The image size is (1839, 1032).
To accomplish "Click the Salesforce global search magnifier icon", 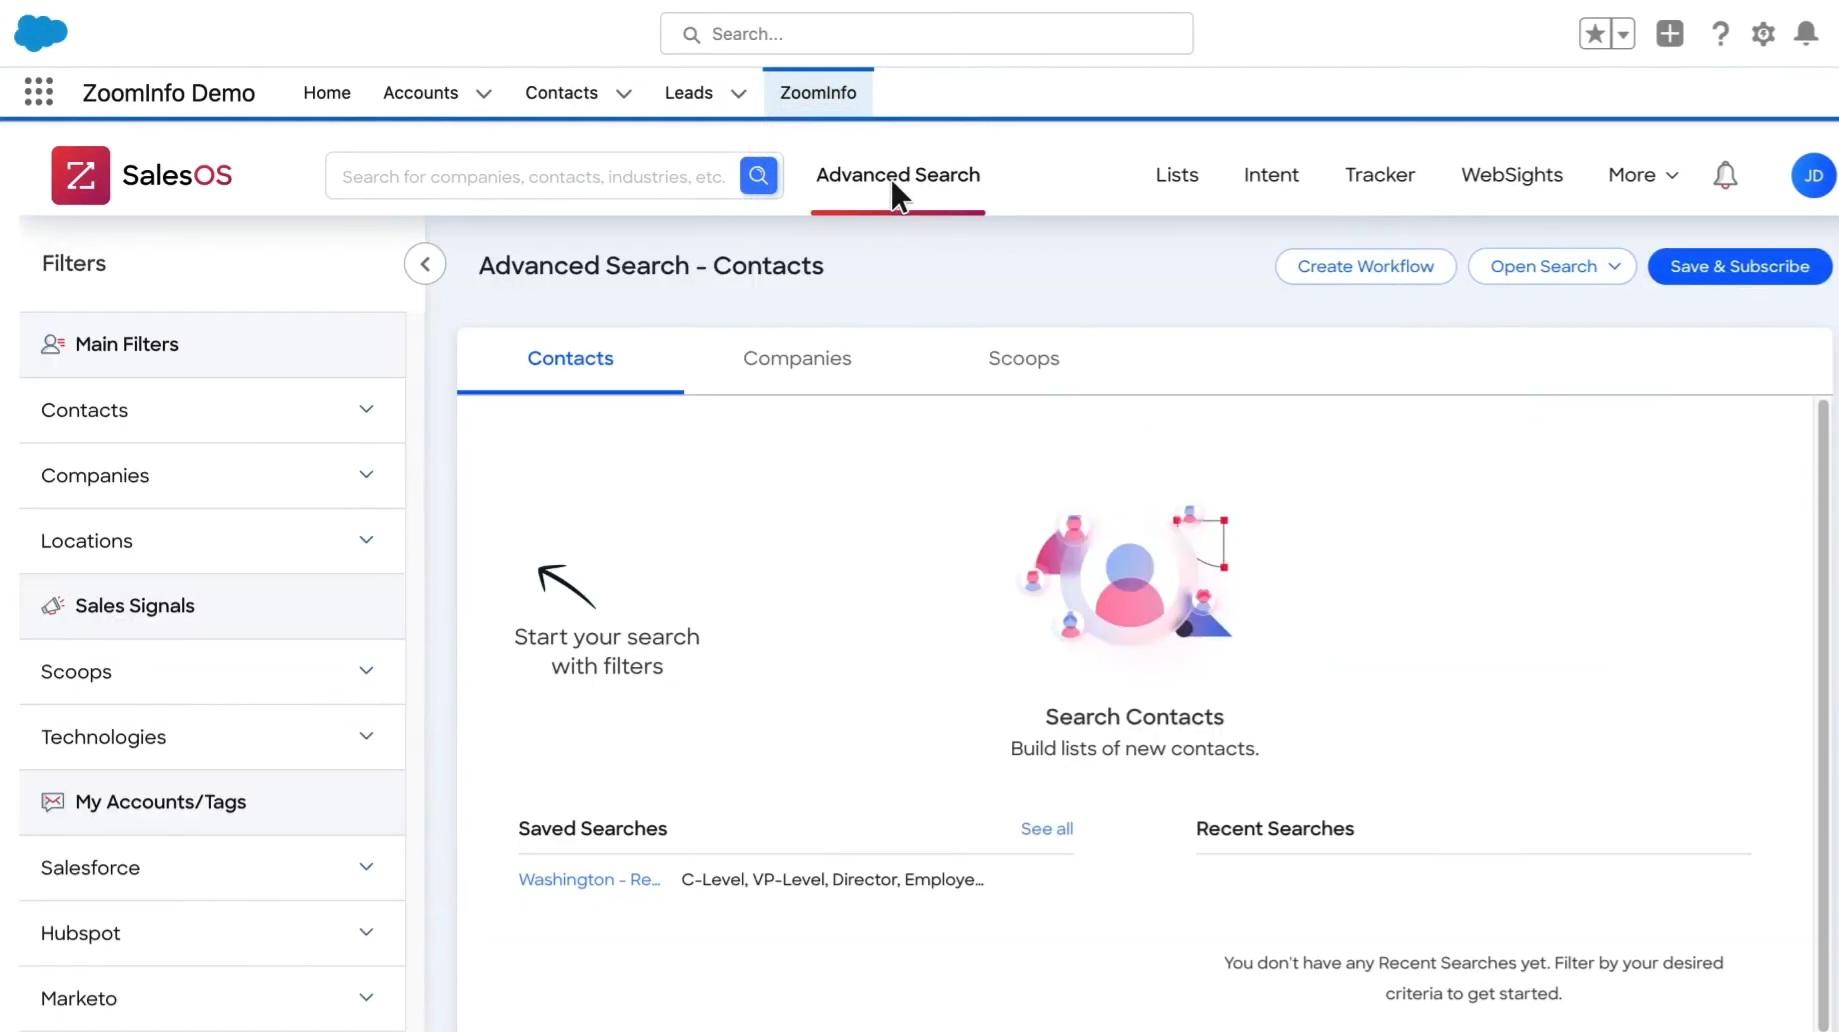I will tap(691, 35).
